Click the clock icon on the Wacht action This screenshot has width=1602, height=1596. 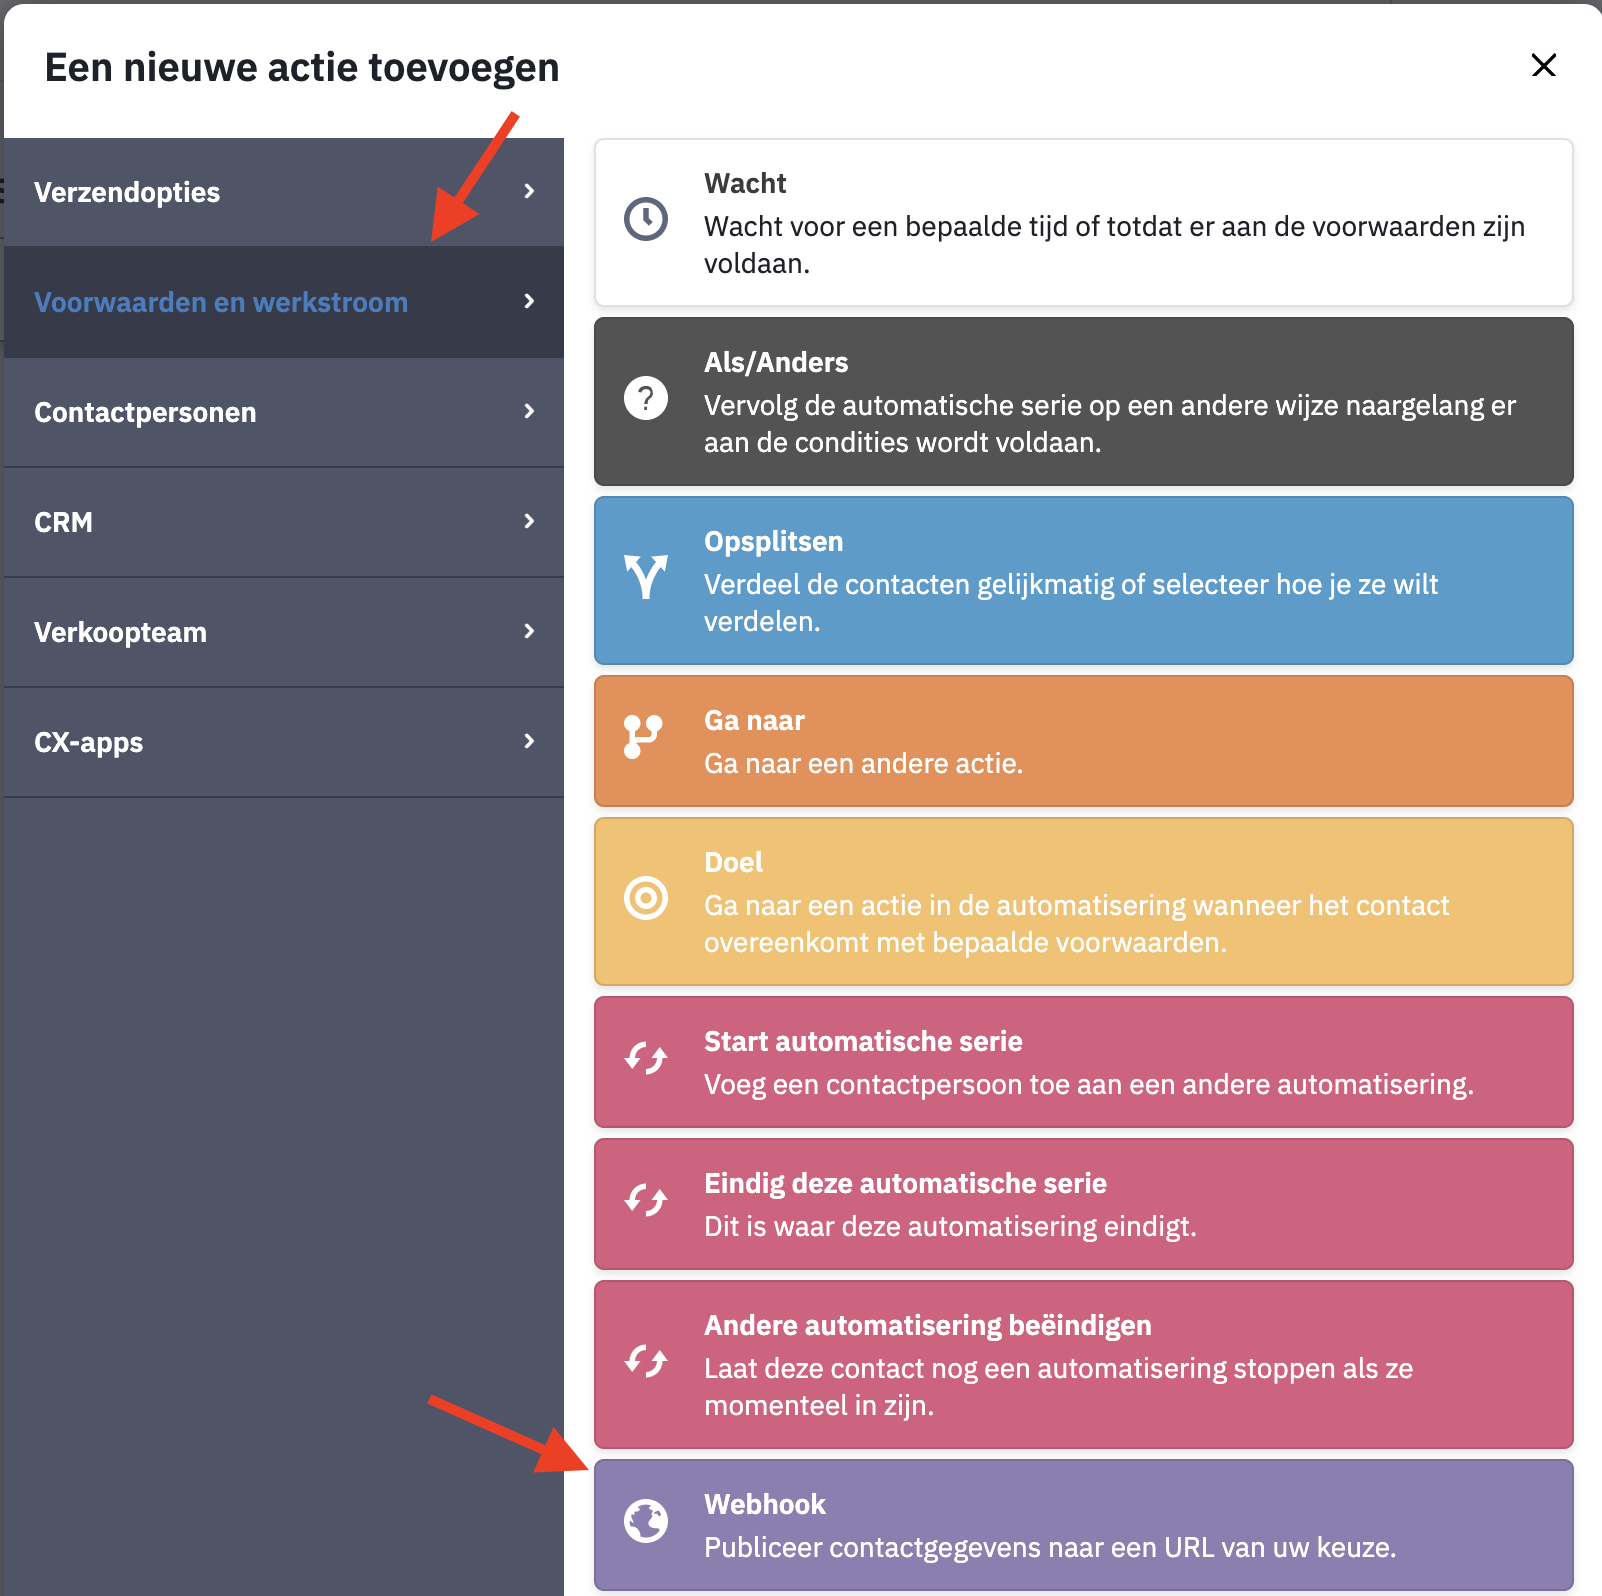point(646,219)
